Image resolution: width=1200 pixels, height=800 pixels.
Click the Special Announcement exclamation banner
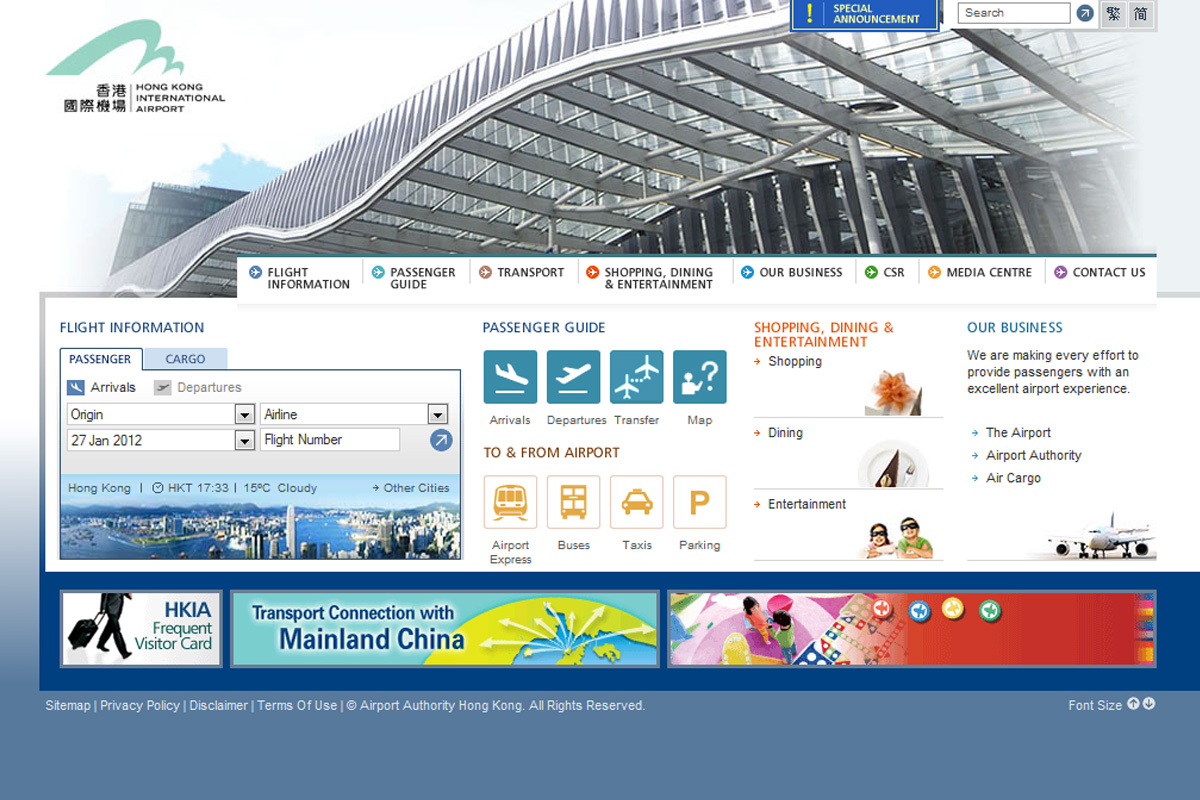click(x=865, y=14)
